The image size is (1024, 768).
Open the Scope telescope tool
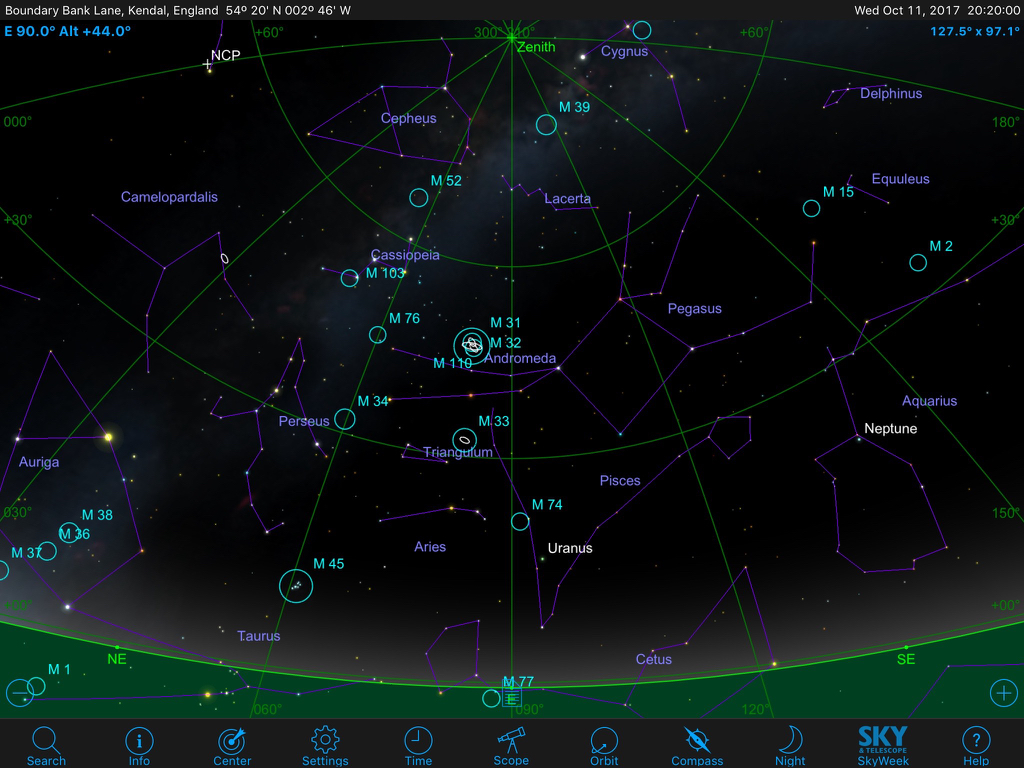(x=511, y=745)
